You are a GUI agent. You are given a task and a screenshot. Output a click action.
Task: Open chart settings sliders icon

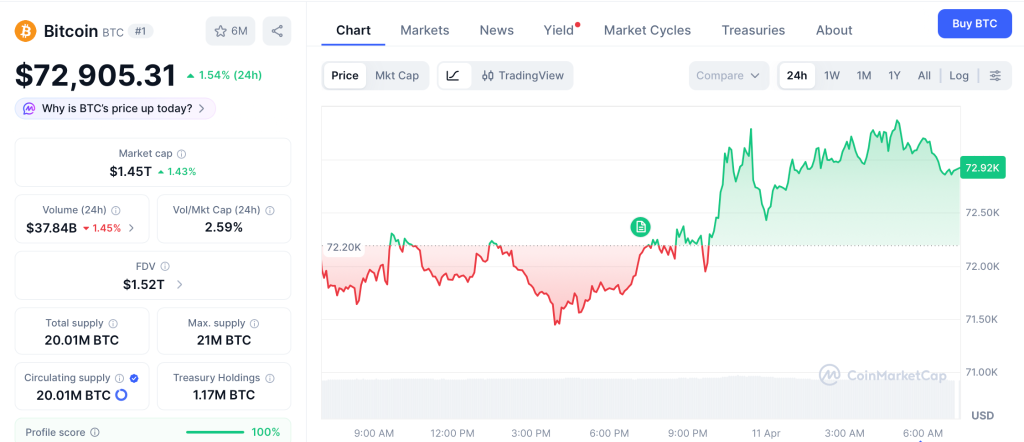pyautogui.click(x=995, y=76)
